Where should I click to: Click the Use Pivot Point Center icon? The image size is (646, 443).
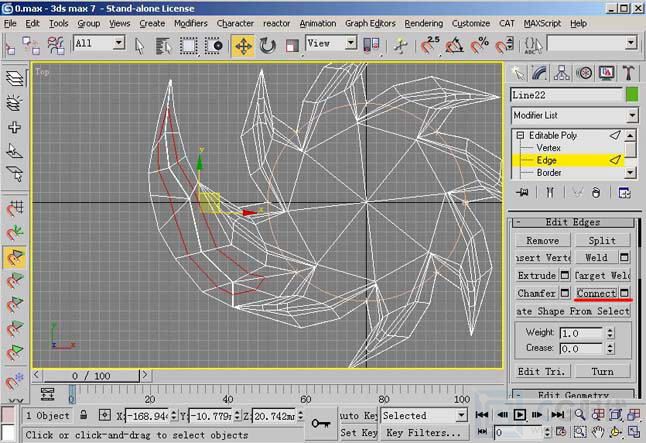tap(371, 45)
